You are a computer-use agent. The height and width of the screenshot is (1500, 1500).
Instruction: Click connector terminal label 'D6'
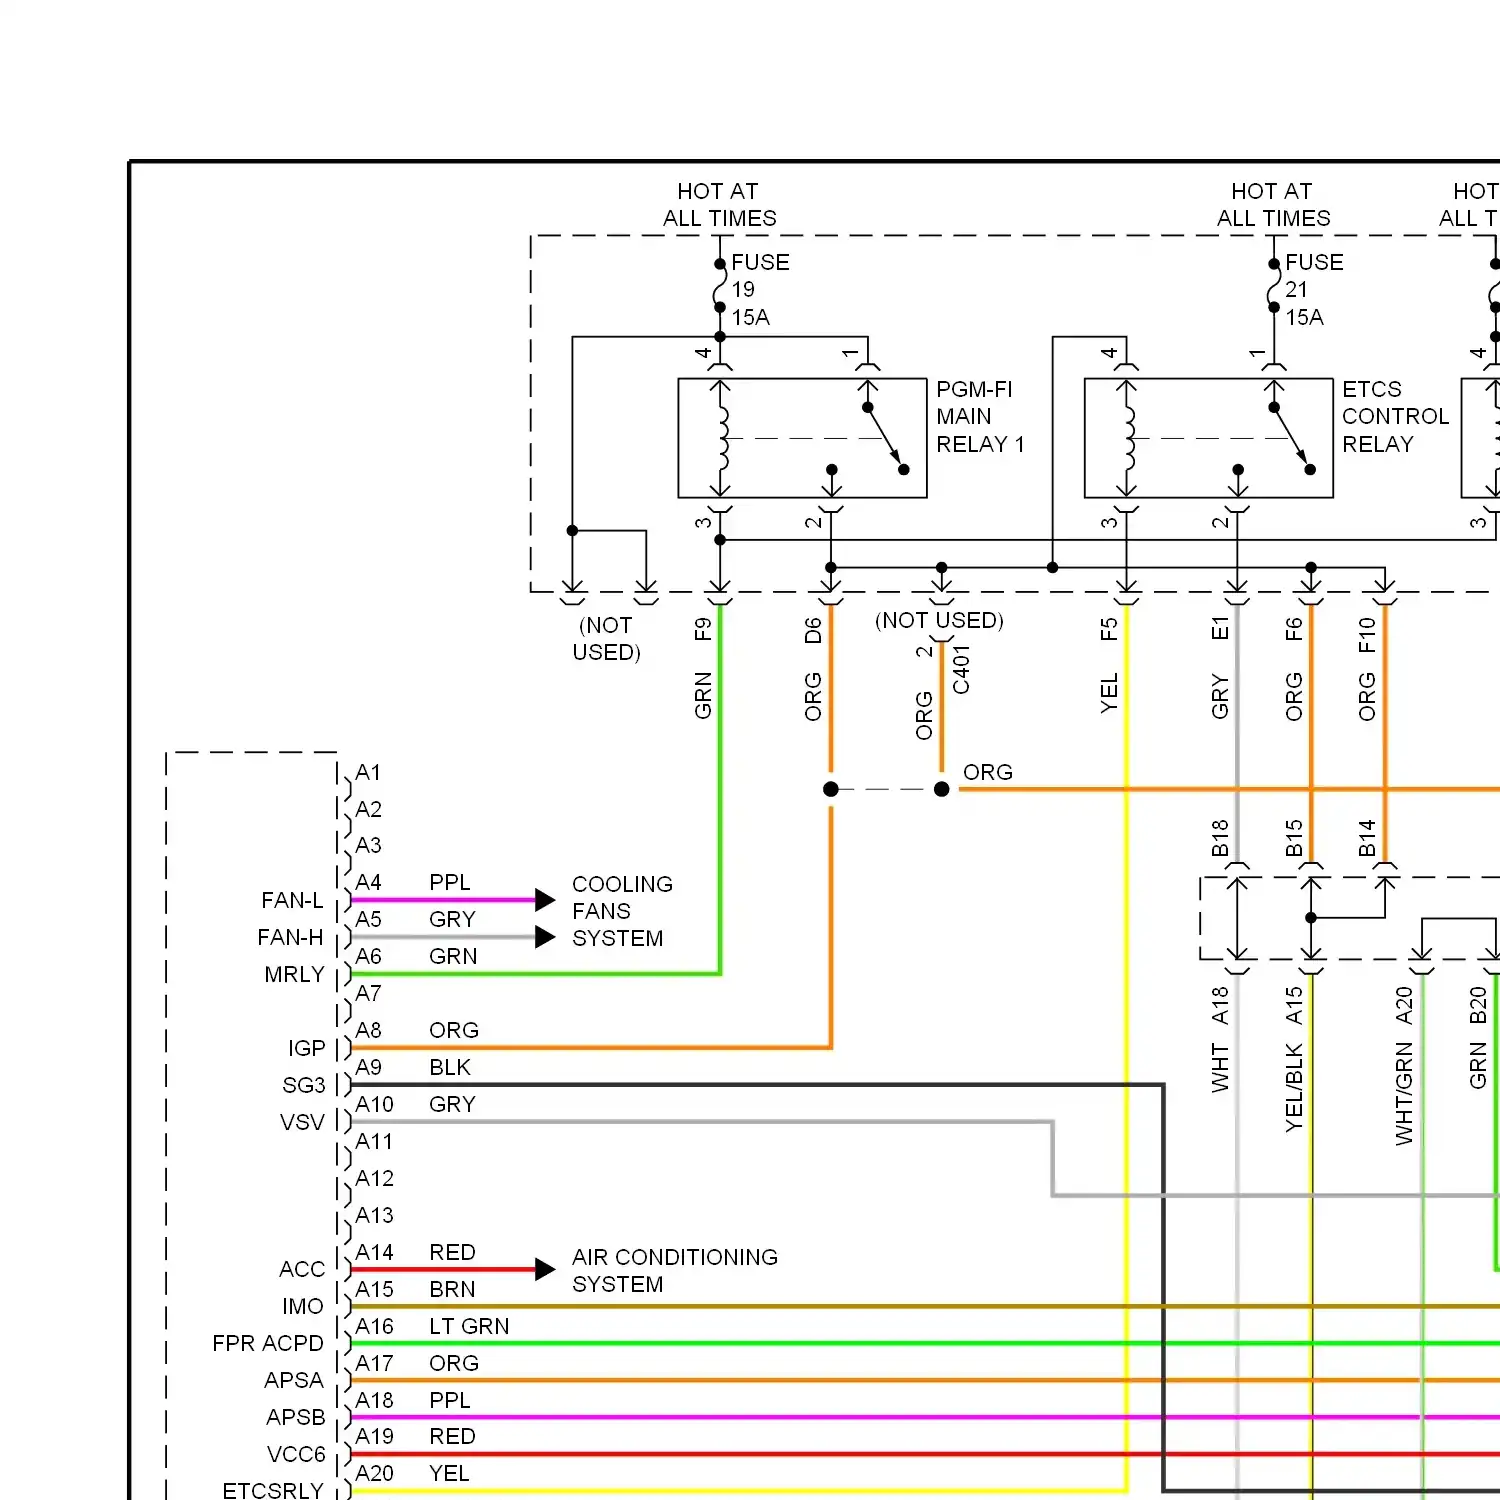point(813,630)
